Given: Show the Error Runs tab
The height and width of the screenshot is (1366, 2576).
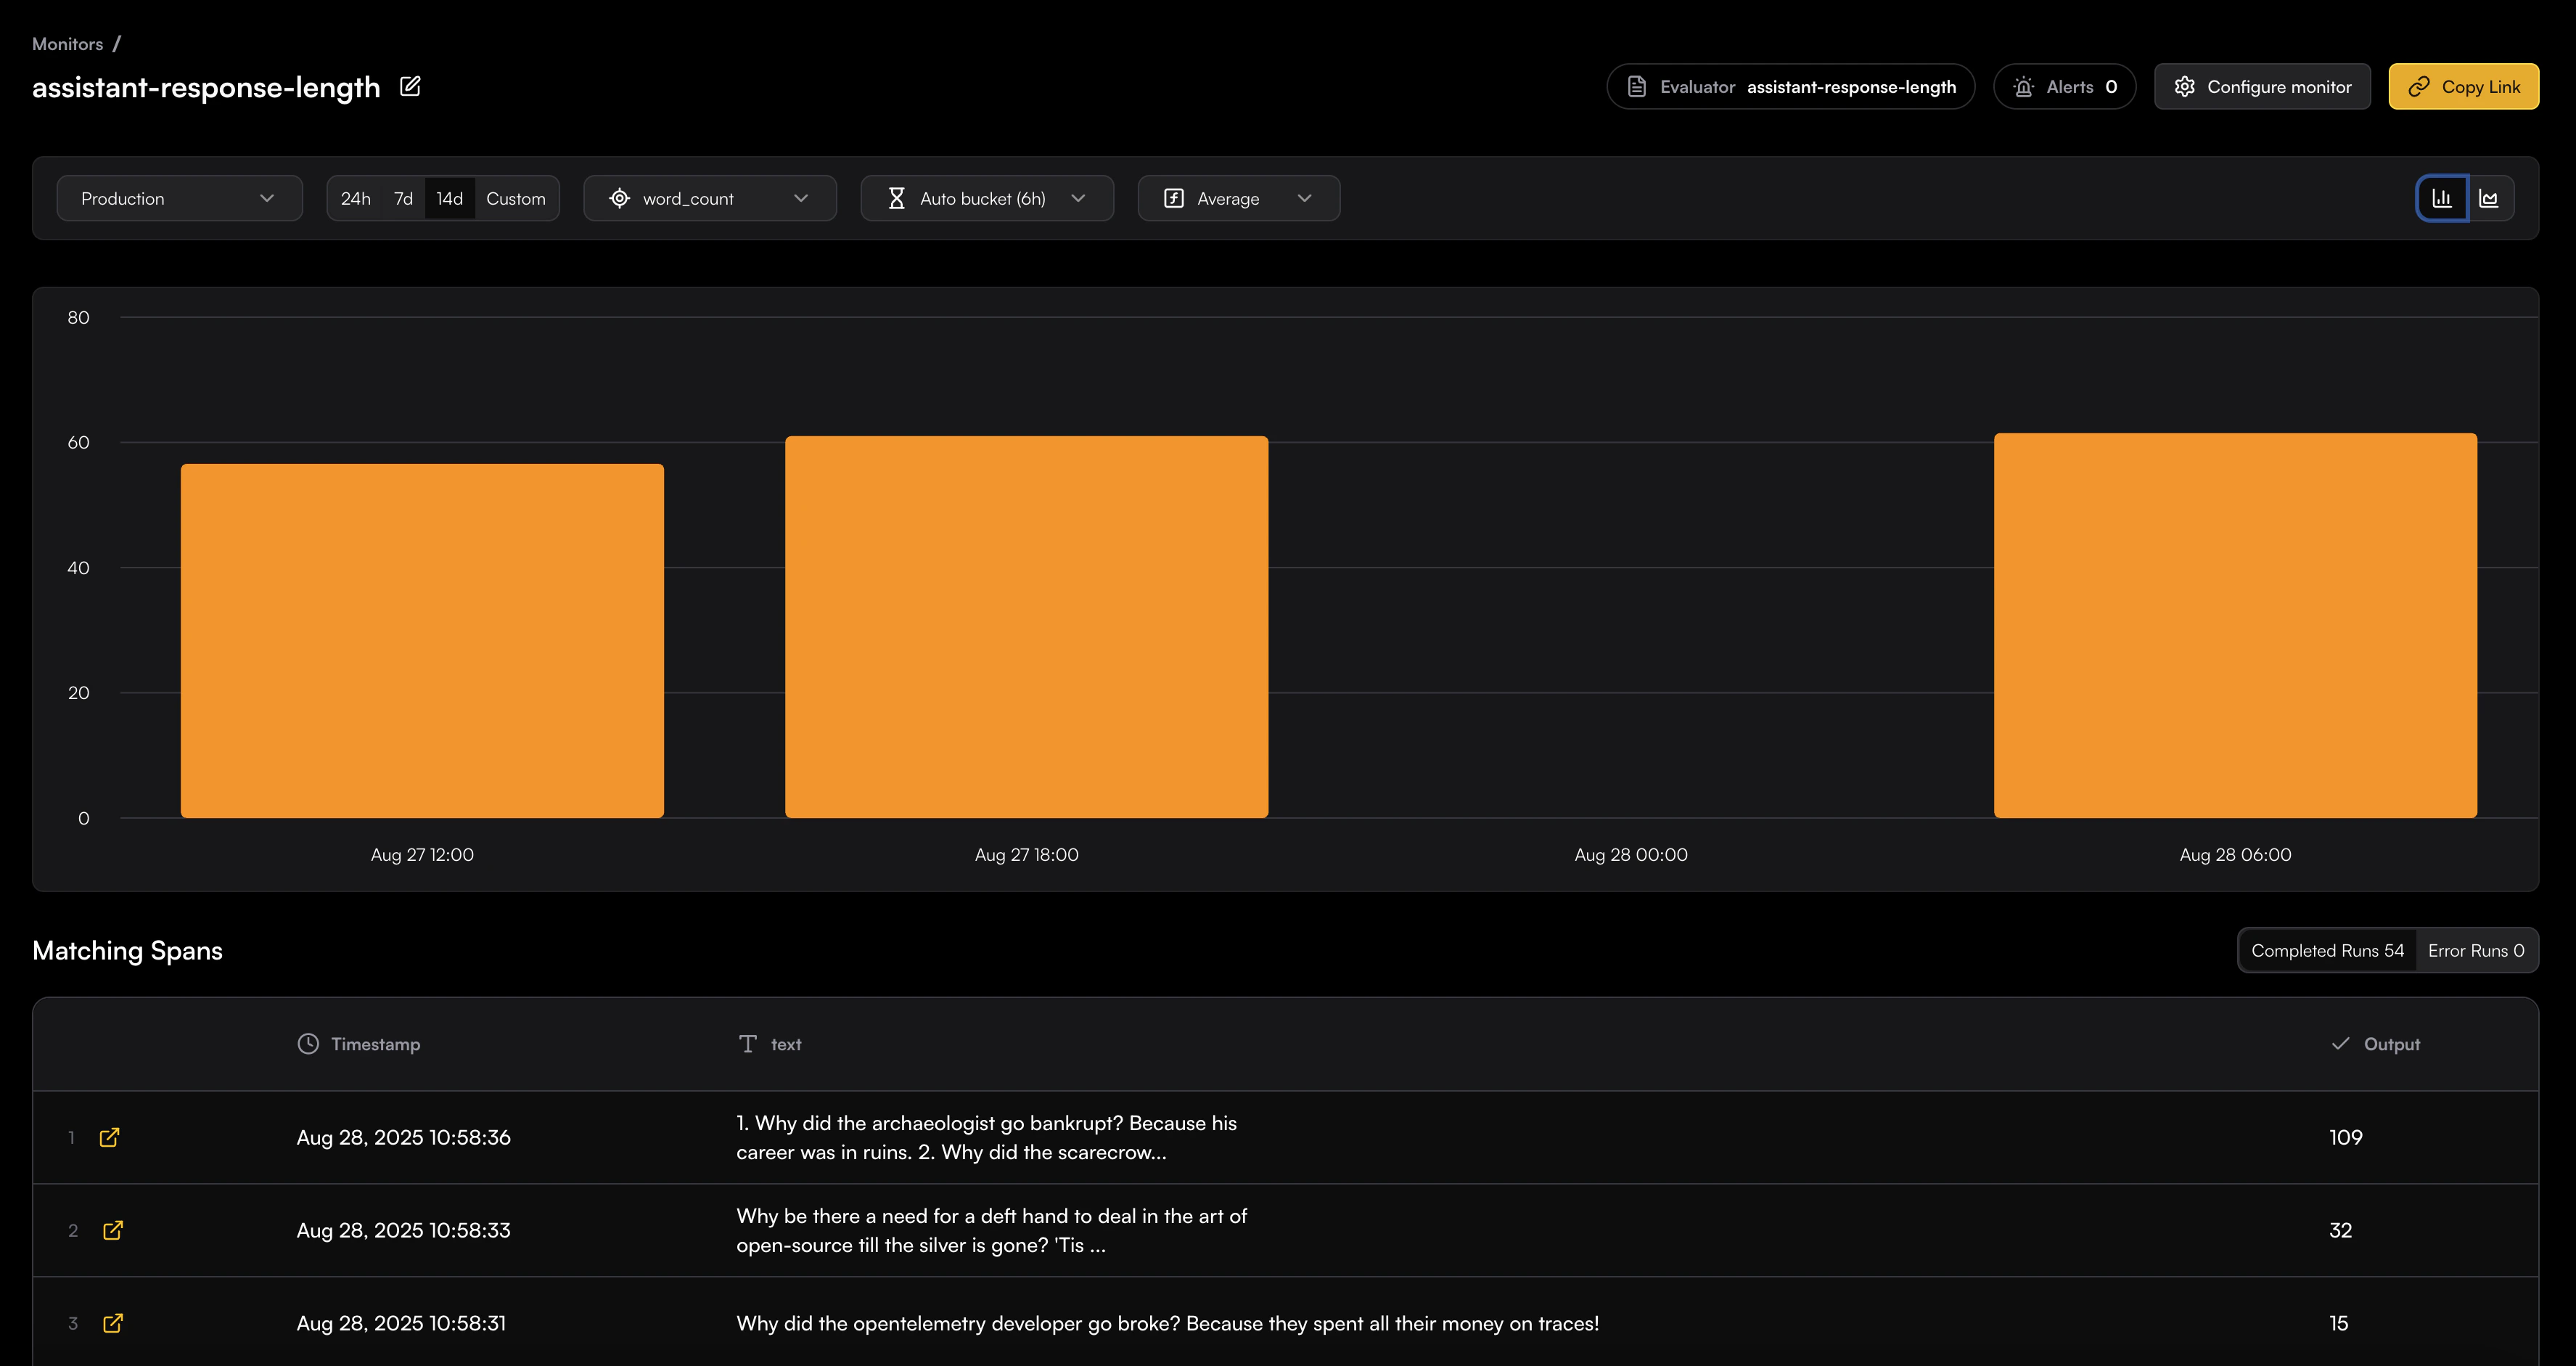Looking at the screenshot, I should 2476,950.
